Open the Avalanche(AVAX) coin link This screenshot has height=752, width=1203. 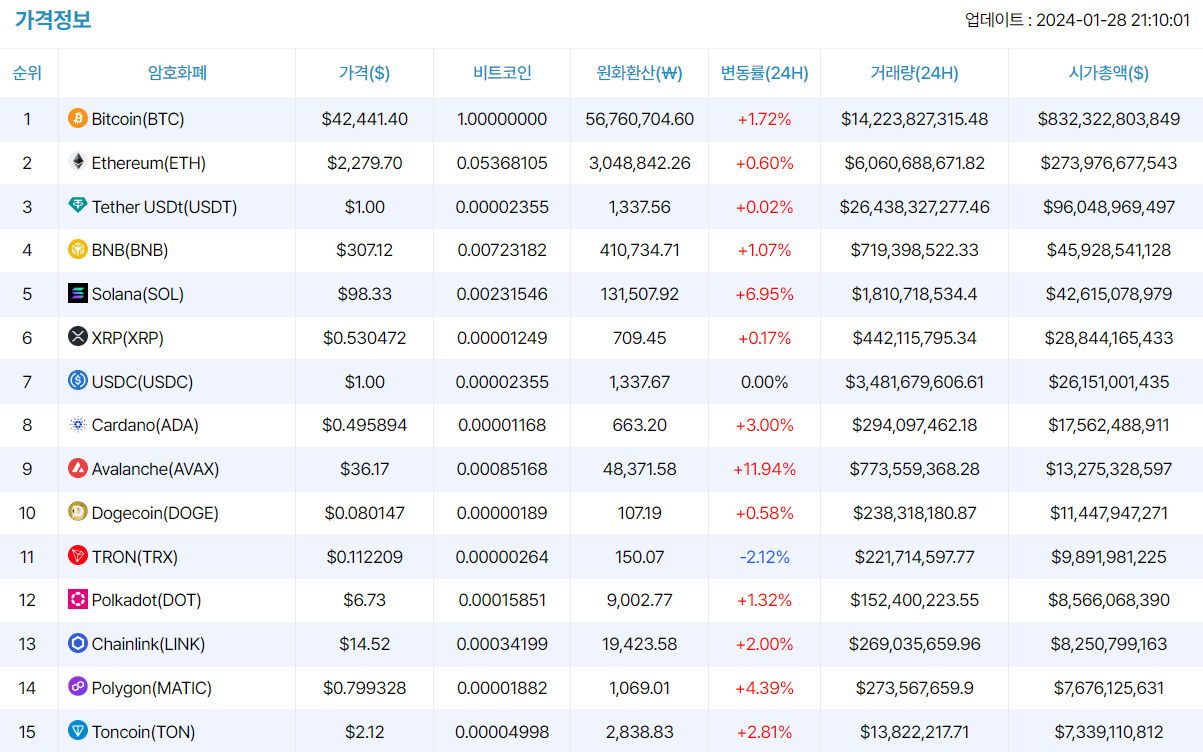click(155, 469)
